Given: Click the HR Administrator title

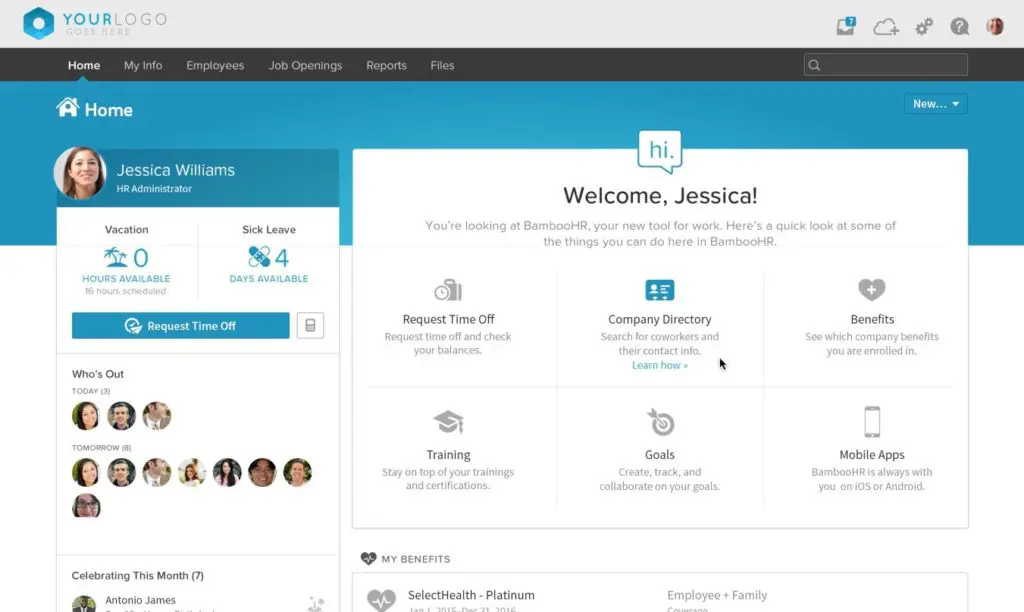Looking at the screenshot, I should click(x=154, y=189).
